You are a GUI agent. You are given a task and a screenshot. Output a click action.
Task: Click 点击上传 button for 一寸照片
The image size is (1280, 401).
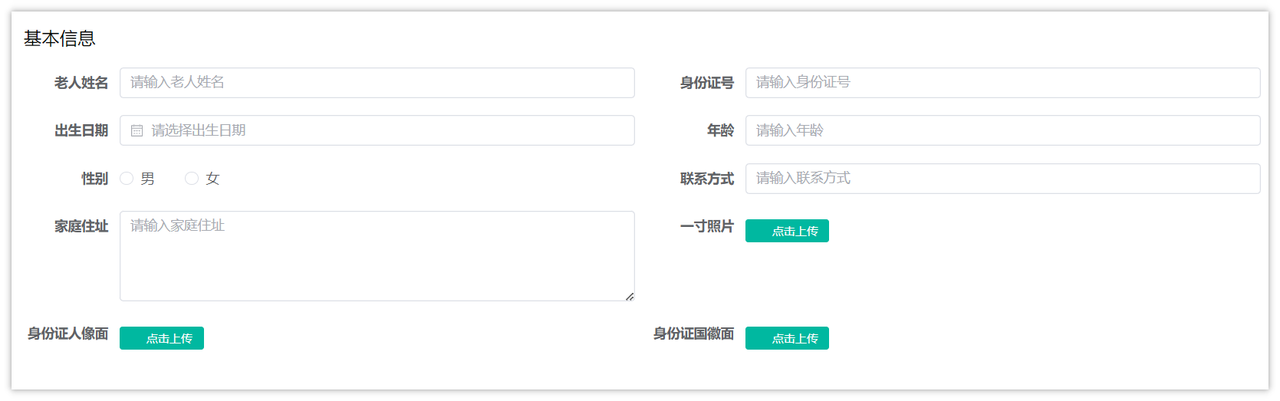[x=787, y=231]
